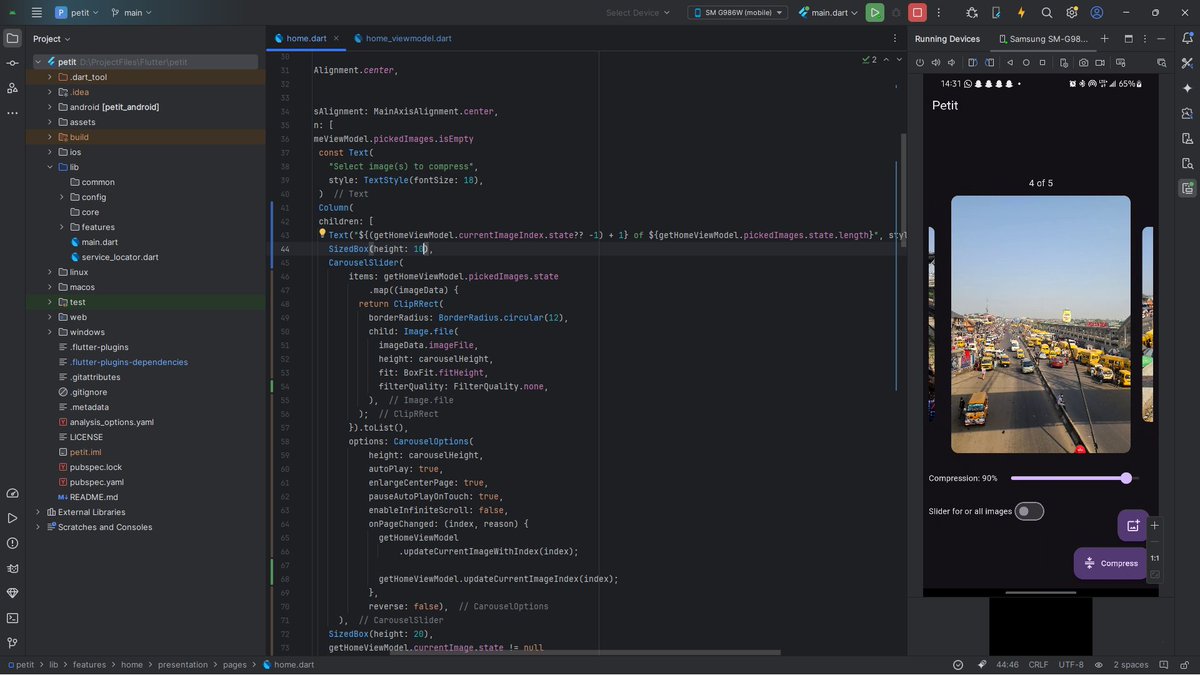Take a device screenshot camera icon

[x=1083, y=62]
